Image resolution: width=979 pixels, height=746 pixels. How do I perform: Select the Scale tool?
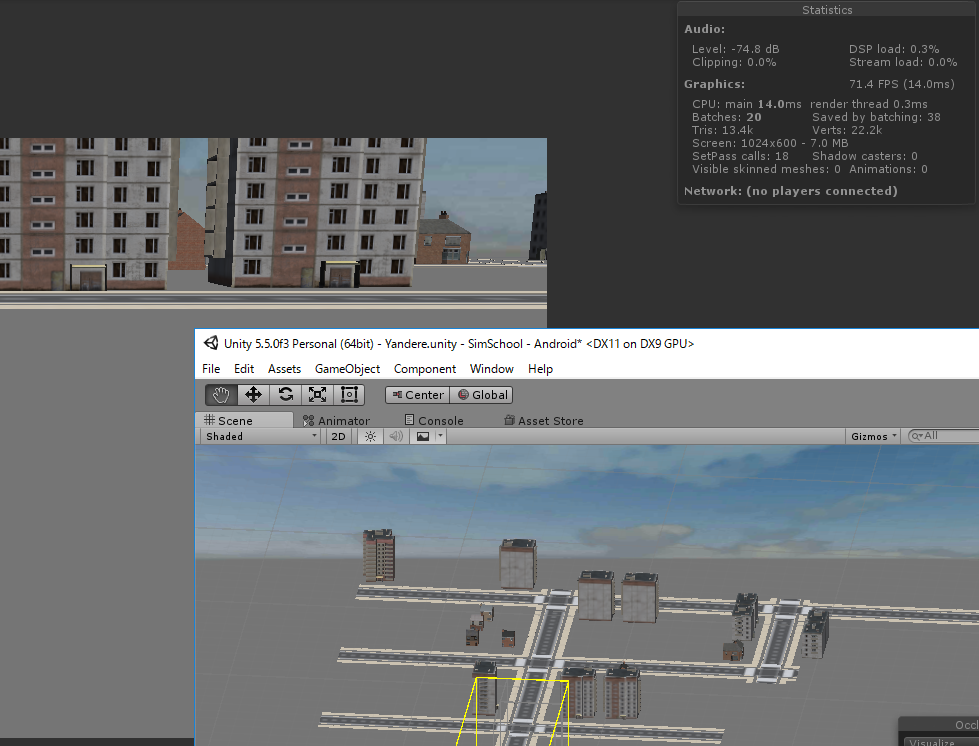pos(318,395)
